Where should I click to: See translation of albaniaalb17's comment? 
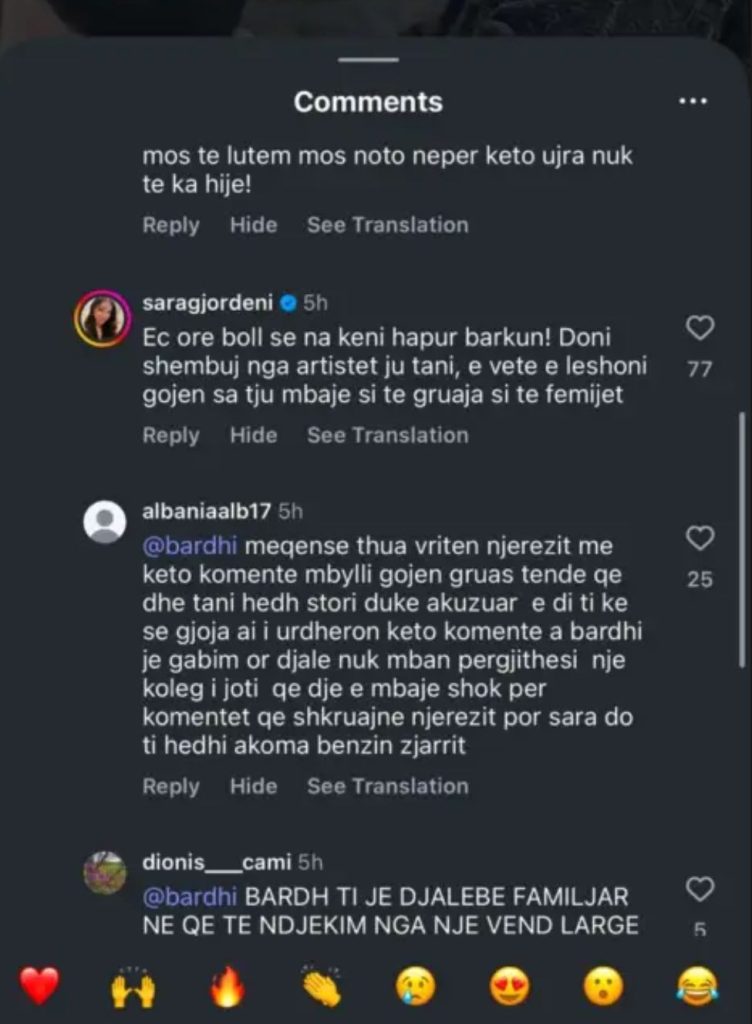click(387, 787)
